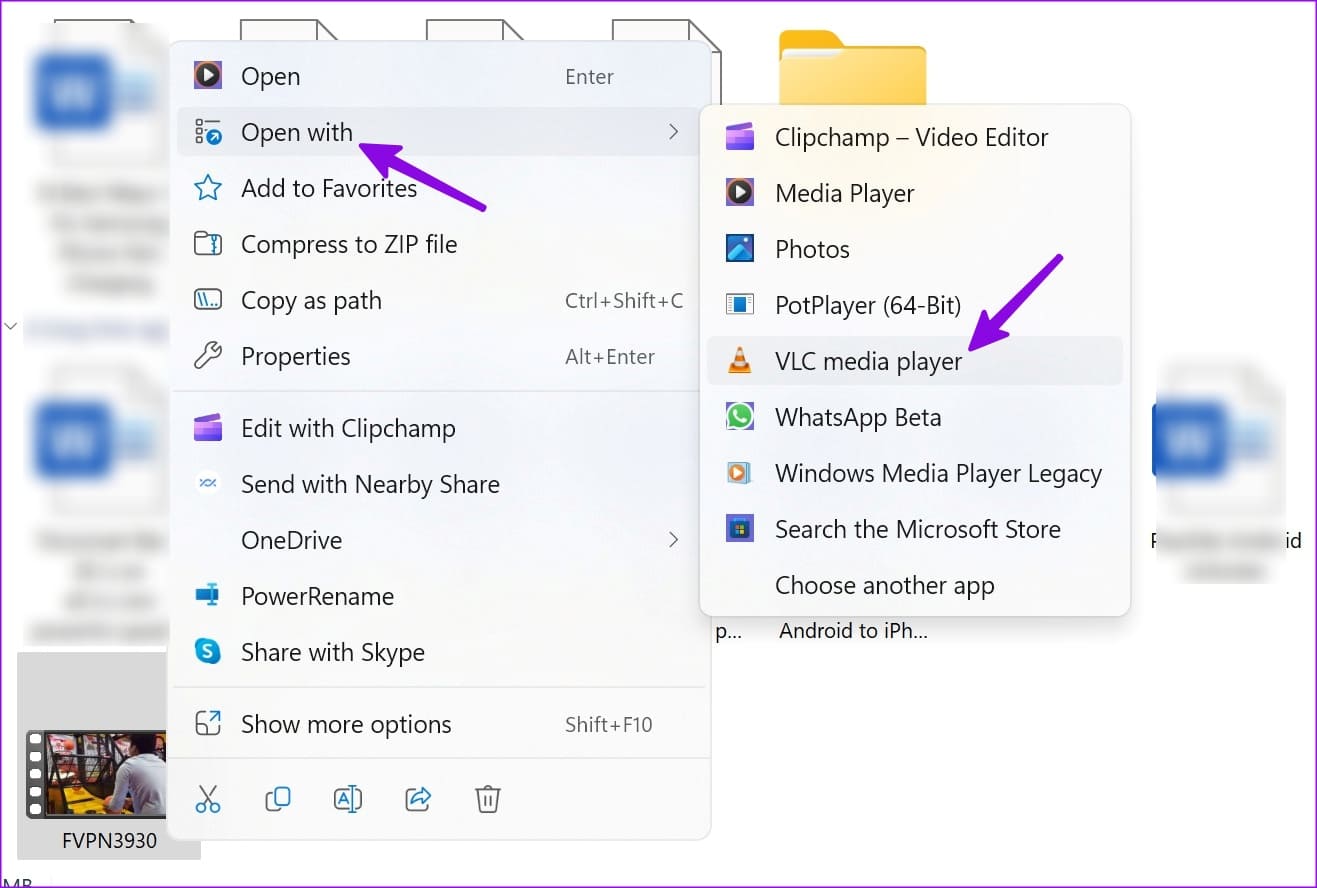Click the Clipchamp icon beside Edit with Clipchamp
The width and height of the screenshot is (1317, 888).
click(x=207, y=428)
